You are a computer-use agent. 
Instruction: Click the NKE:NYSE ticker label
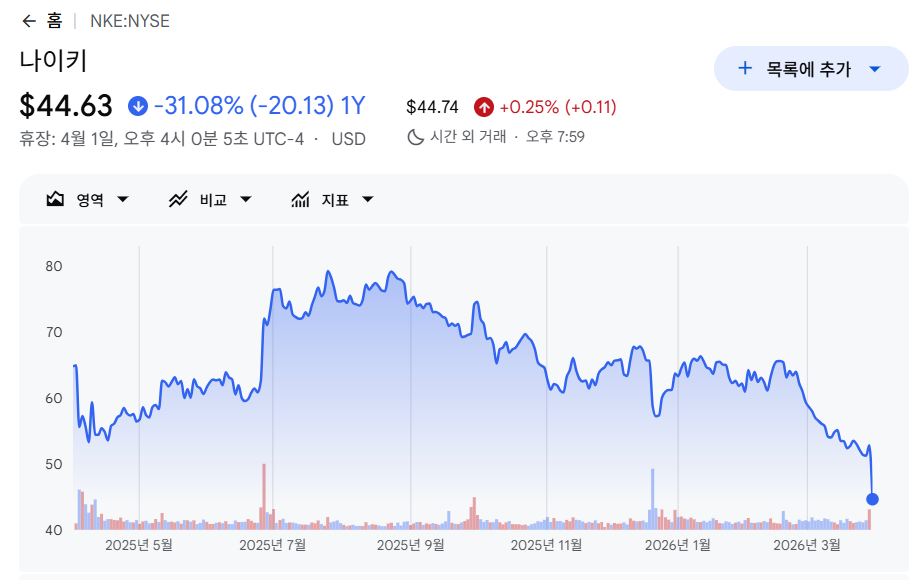tap(130, 21)
